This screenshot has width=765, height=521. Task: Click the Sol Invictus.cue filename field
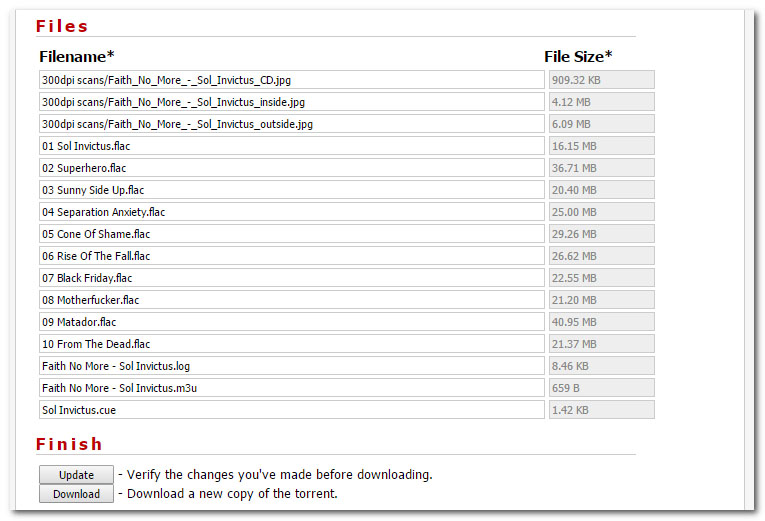291,410
